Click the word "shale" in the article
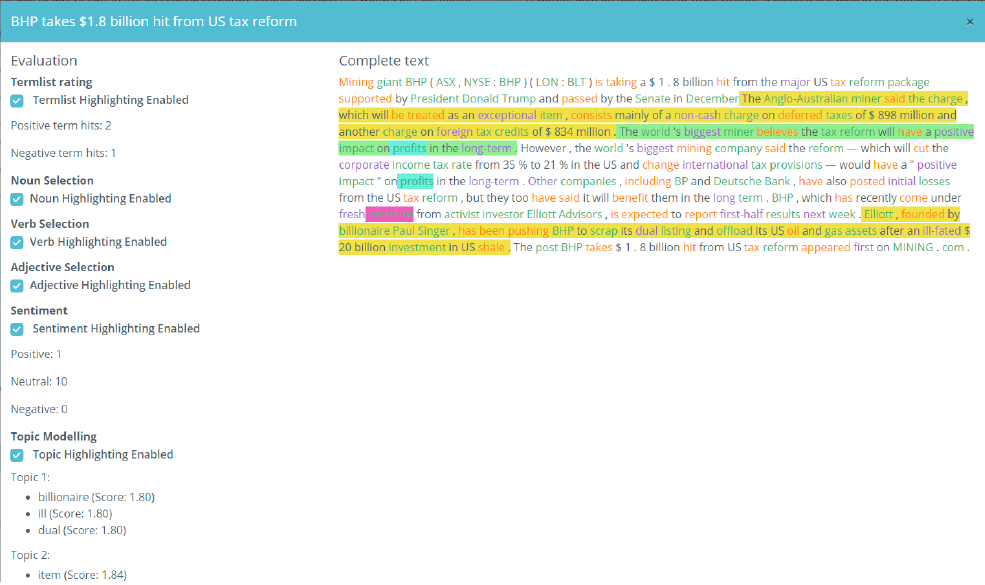The image size is (985, 585). 491,247
